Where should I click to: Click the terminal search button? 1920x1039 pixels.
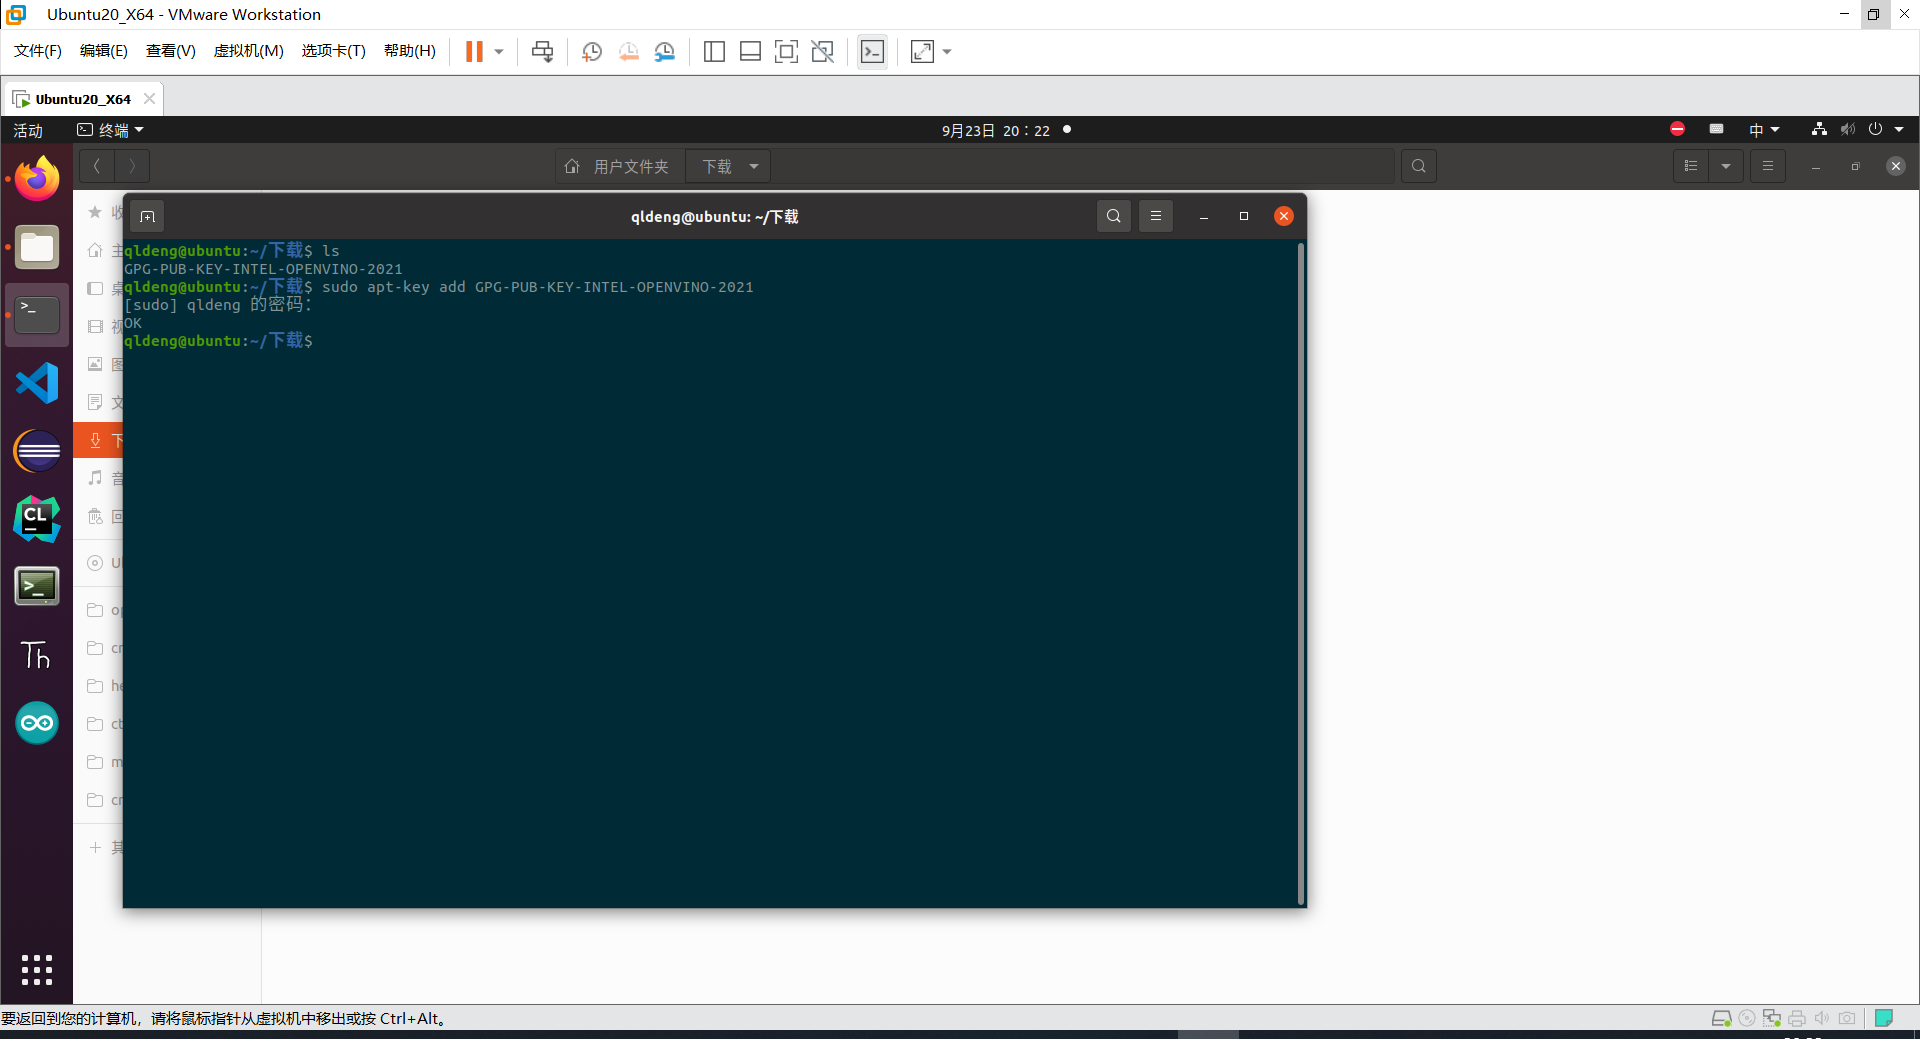click(x=1114, y=216)
